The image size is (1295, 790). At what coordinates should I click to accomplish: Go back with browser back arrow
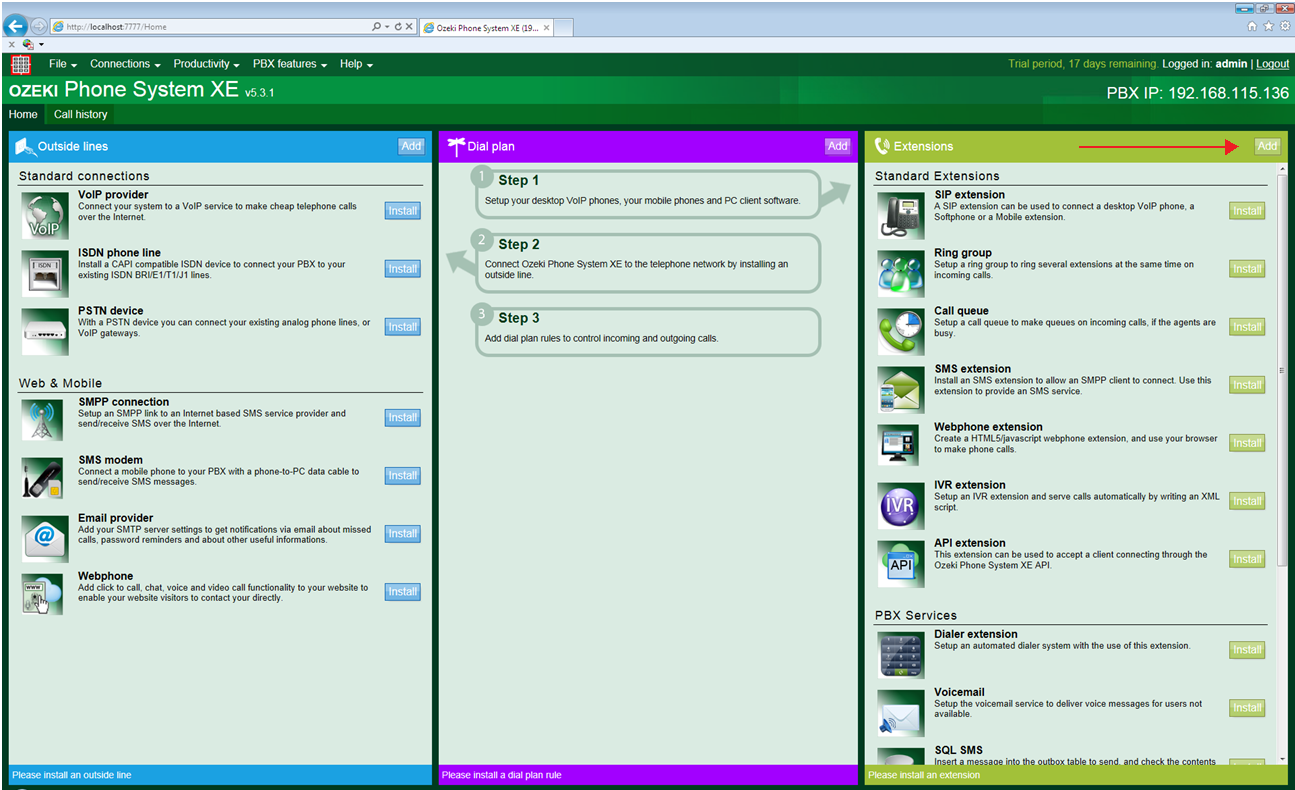click(16, 26)
